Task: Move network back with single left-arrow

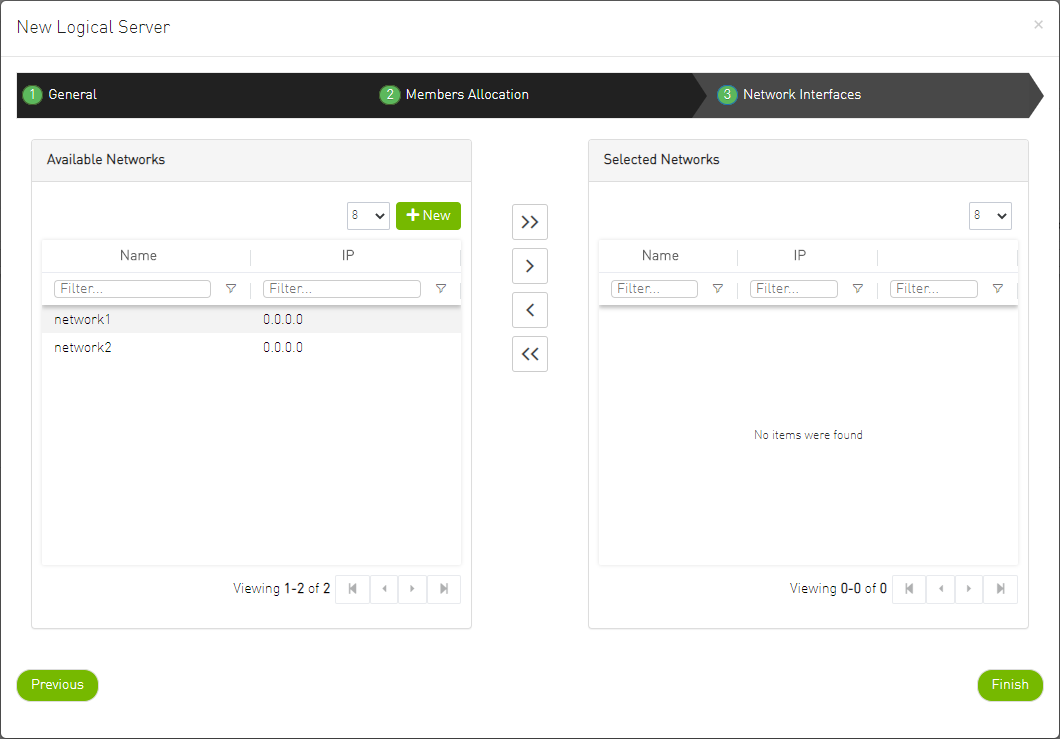Action: 530,309
